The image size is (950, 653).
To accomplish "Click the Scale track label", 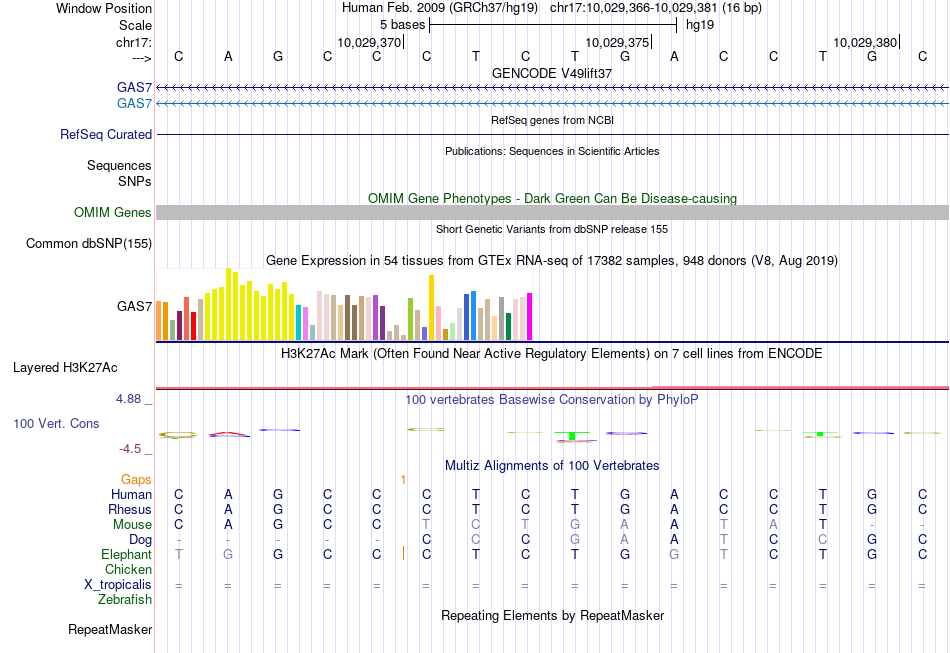I will point(135,25).
